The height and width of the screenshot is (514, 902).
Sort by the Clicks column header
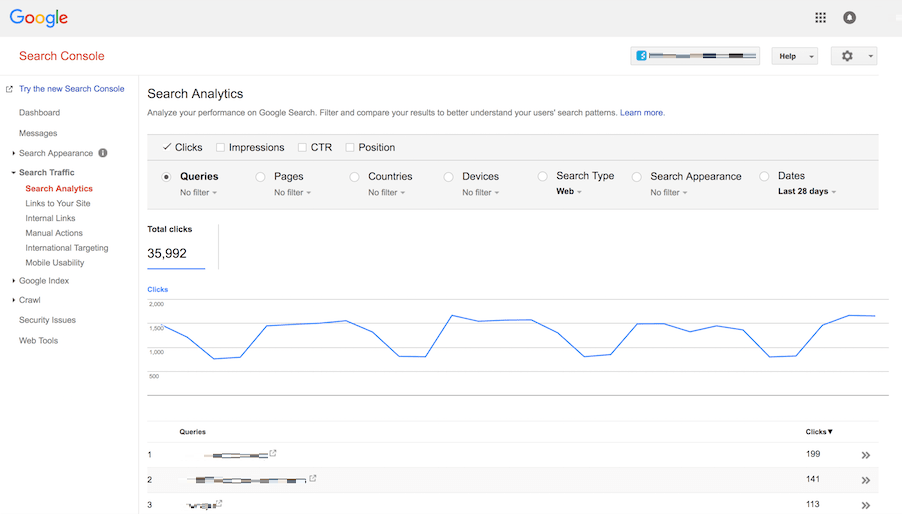[819, 432]
